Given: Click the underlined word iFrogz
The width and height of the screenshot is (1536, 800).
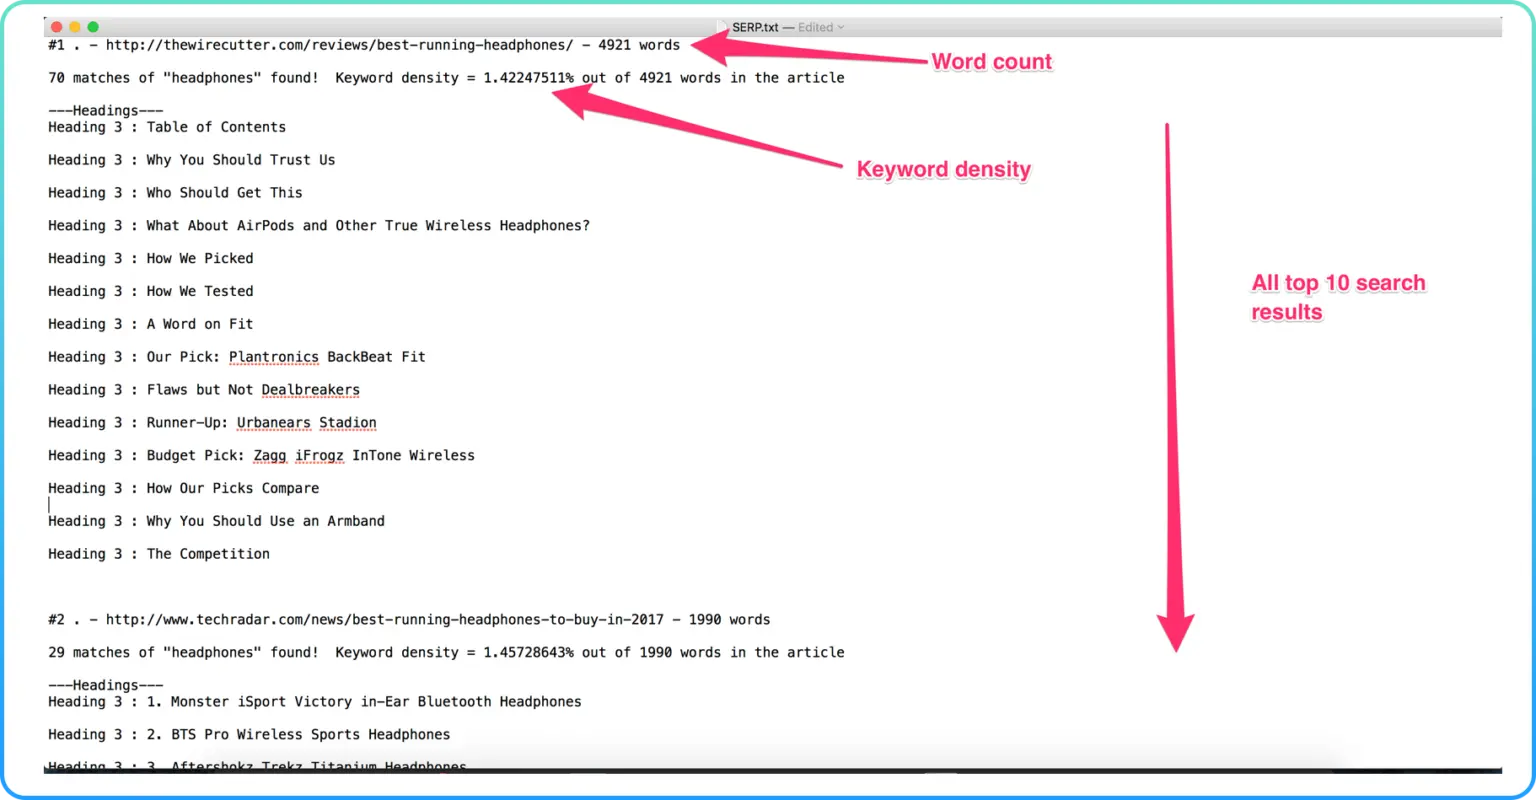Looking at the screenshot, I should click(319, 456).
